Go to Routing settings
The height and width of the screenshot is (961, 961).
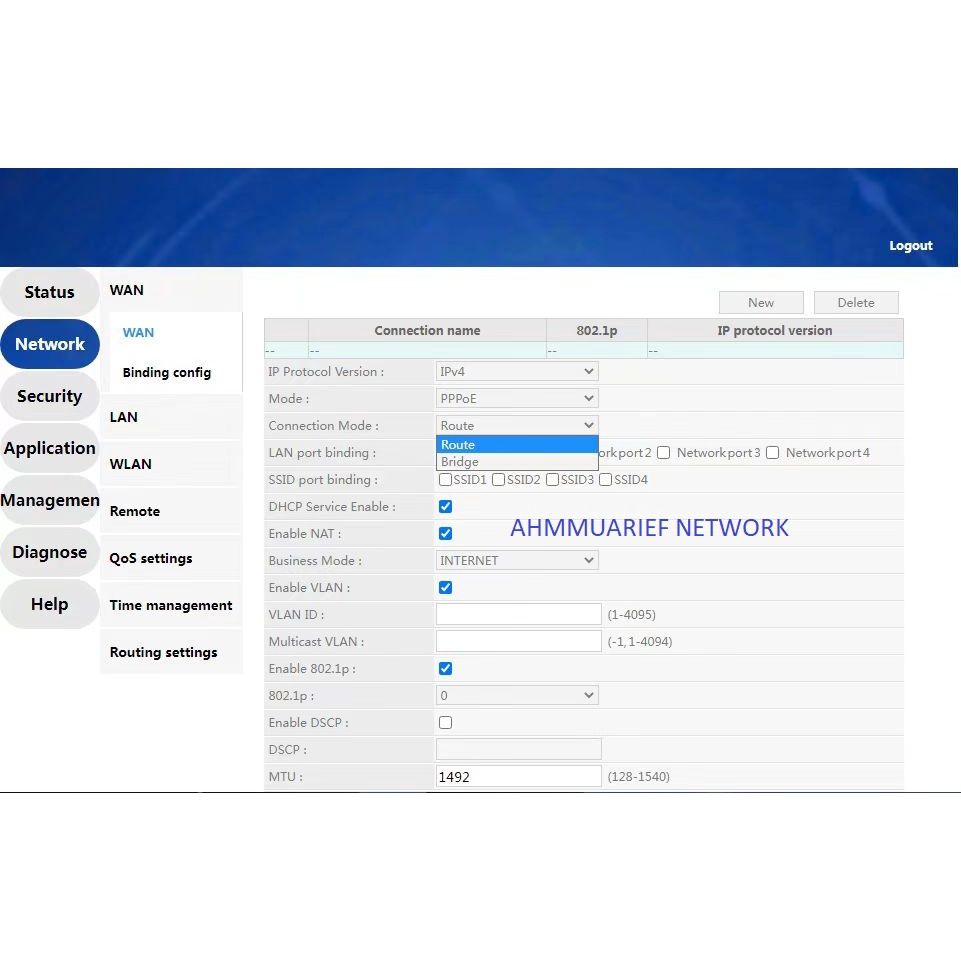click(x=163, y=652)
